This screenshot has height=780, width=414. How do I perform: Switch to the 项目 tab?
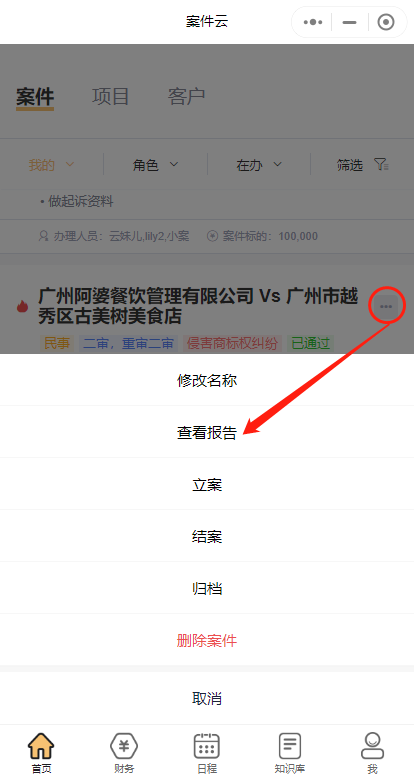coord(110,96)
